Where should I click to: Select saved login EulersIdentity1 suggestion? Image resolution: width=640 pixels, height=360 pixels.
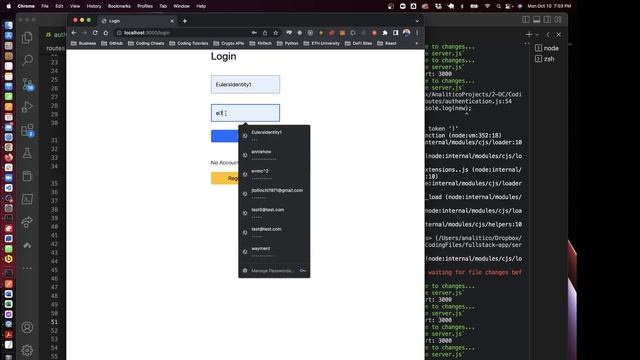pyautogui.click(x=274, y=135)
